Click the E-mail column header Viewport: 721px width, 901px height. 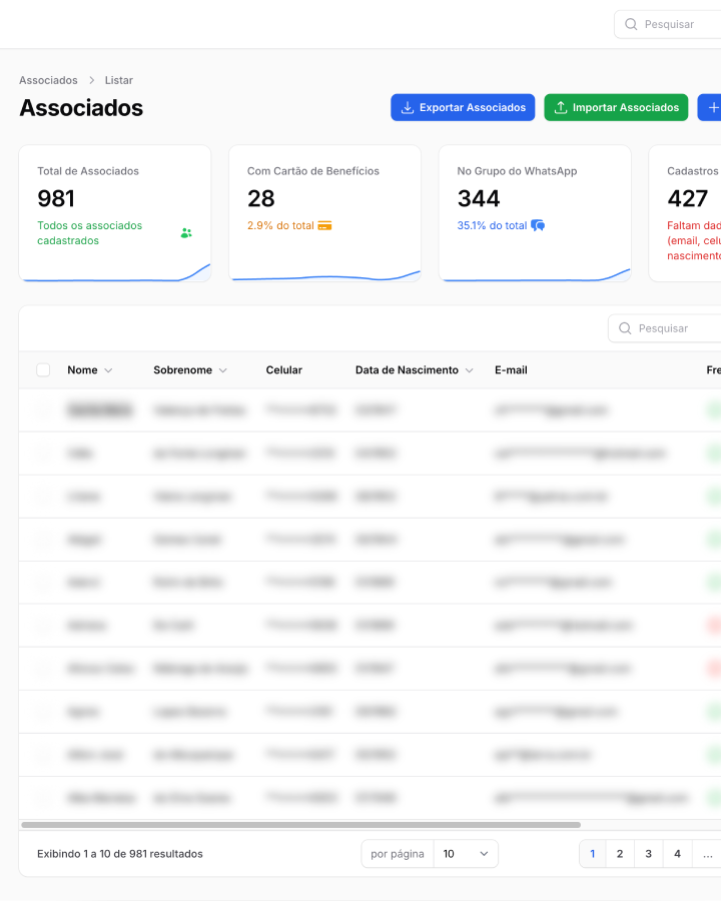pos(511,370)
